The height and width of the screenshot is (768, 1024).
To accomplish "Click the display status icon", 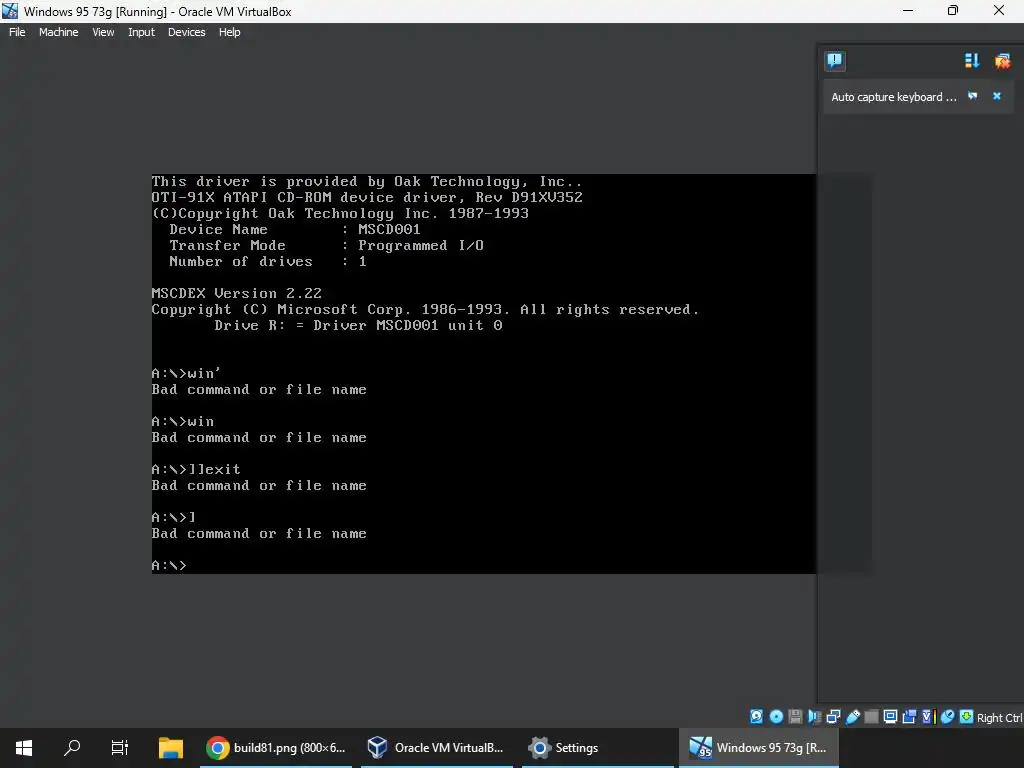I will (x=890, y=716).
